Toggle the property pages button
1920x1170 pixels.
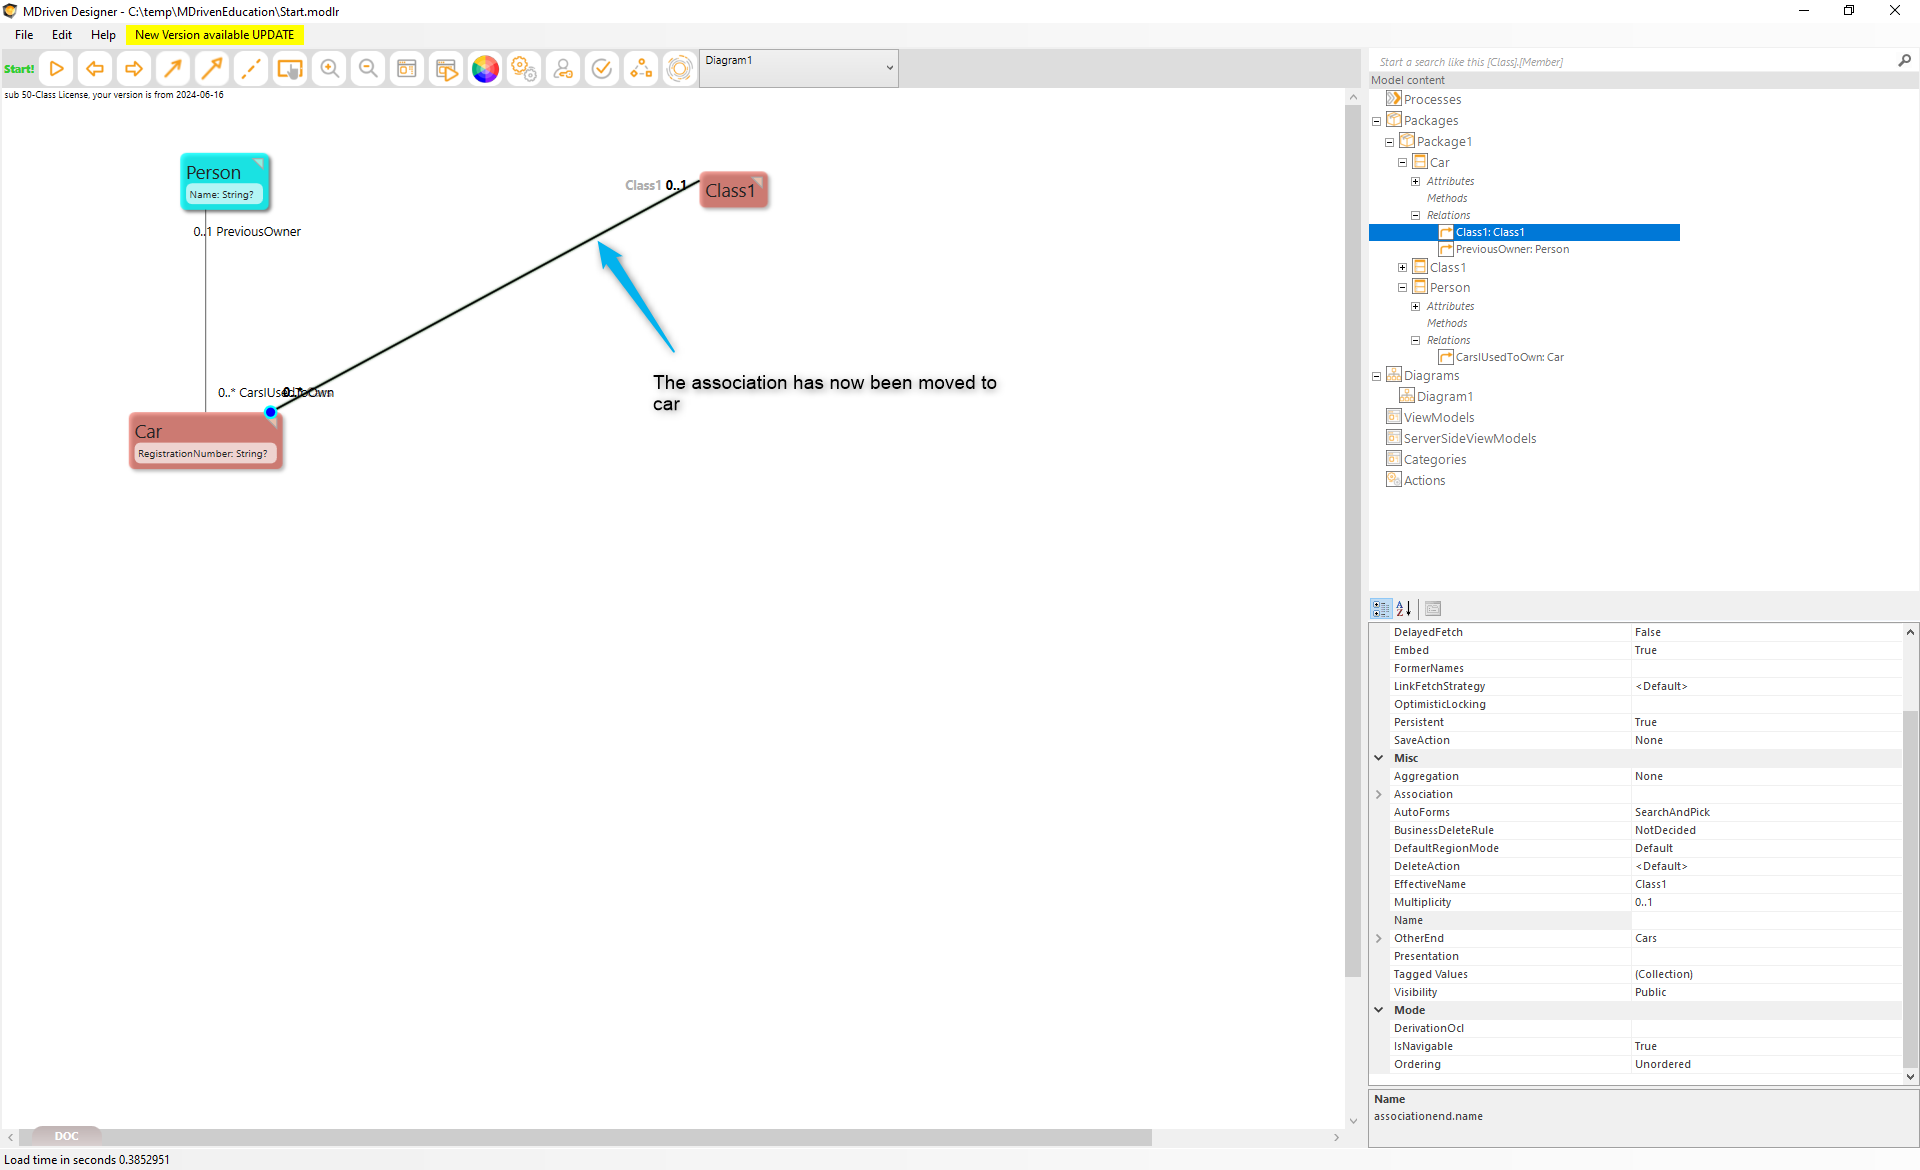pos(1433,608)
